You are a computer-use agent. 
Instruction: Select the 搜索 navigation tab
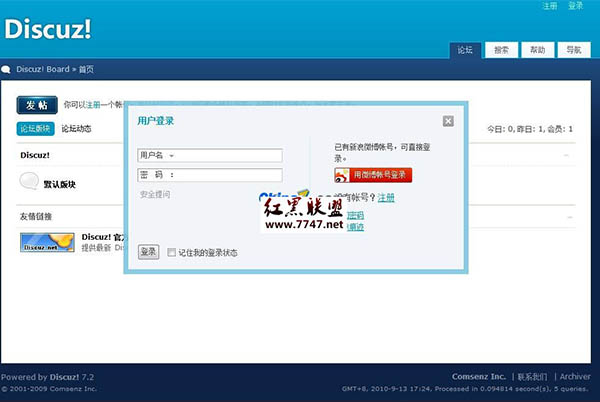point(501,50)
